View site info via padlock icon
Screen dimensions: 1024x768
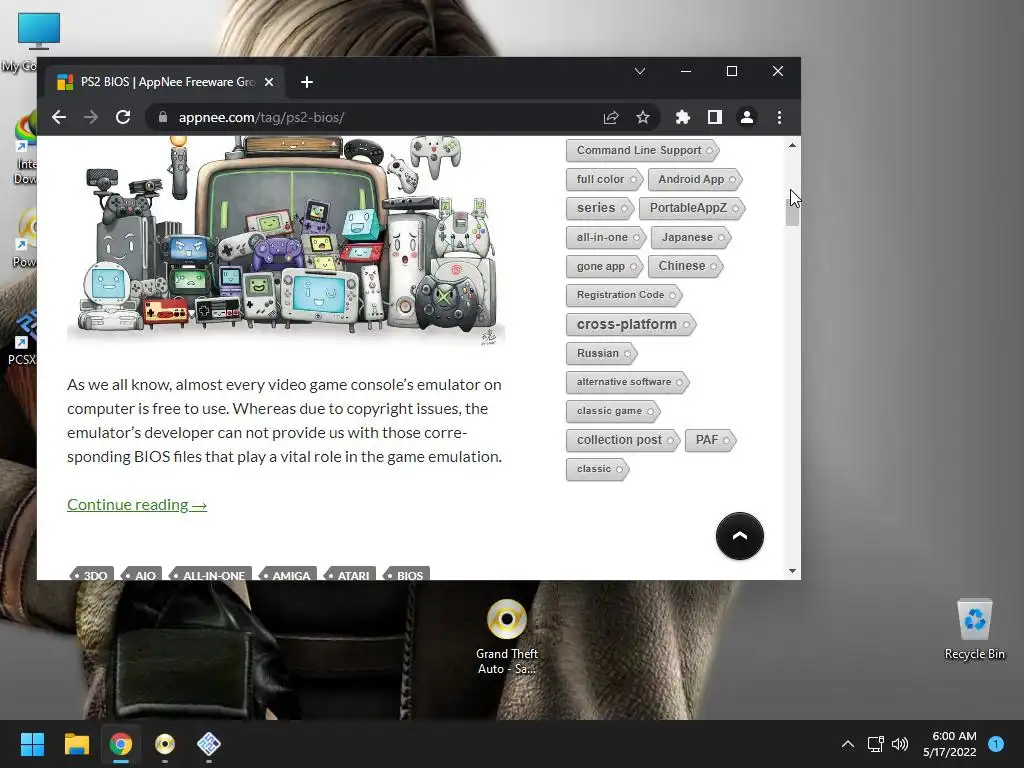(163, 117)
